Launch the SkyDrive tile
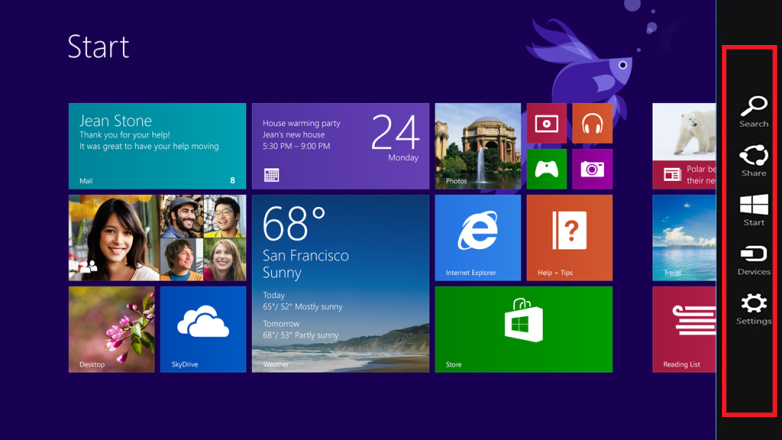The image size is (782, 440). pyautogui.click(x=203, y=329)
